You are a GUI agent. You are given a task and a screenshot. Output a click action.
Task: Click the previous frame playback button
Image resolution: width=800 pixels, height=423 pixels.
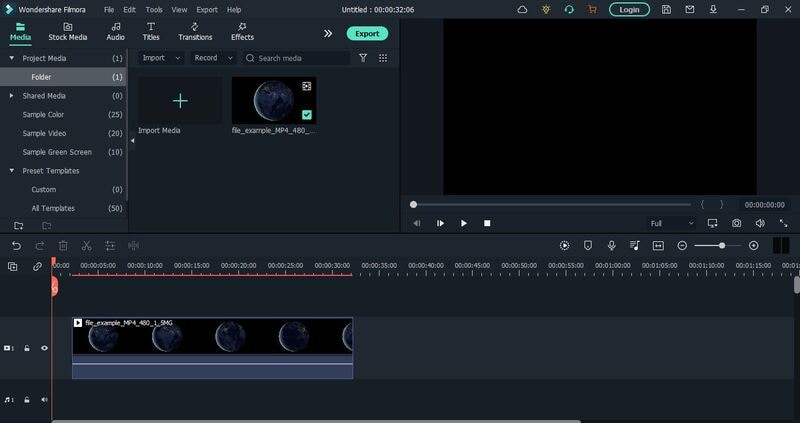pos(417,223)
